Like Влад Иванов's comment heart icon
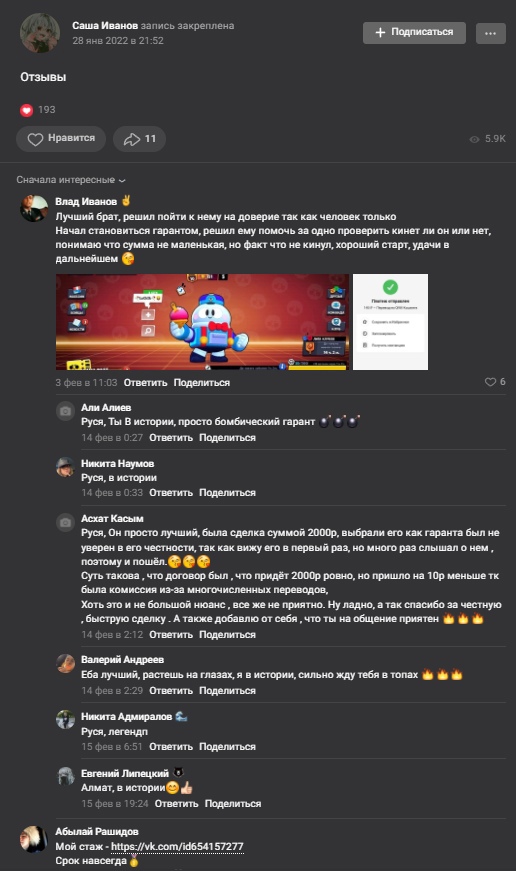 [490, 382]
